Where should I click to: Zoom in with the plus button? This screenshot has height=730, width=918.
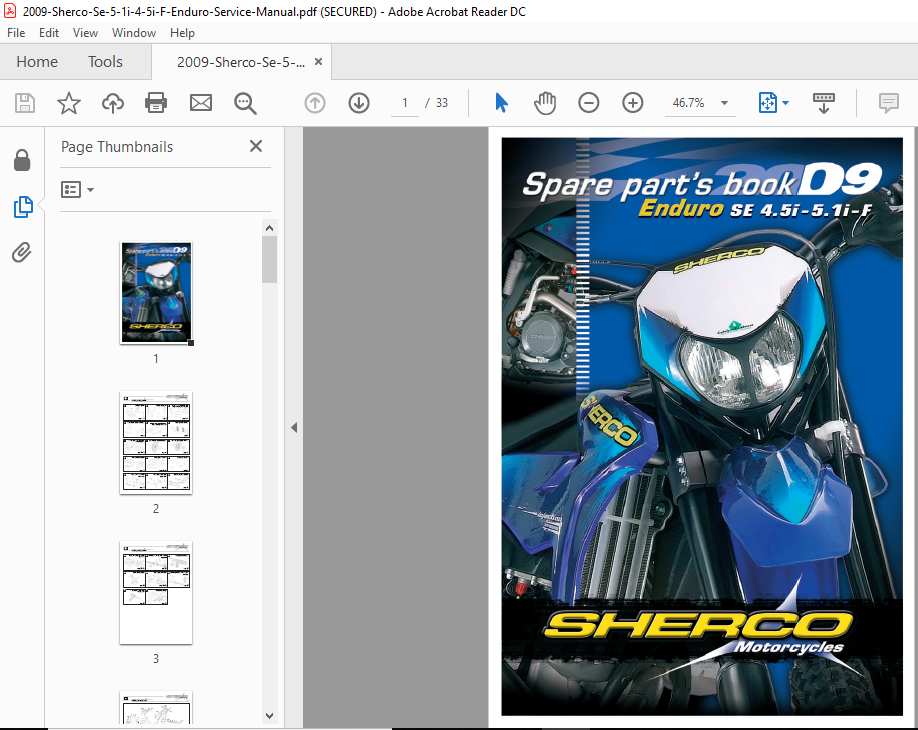tap(632, 103)
